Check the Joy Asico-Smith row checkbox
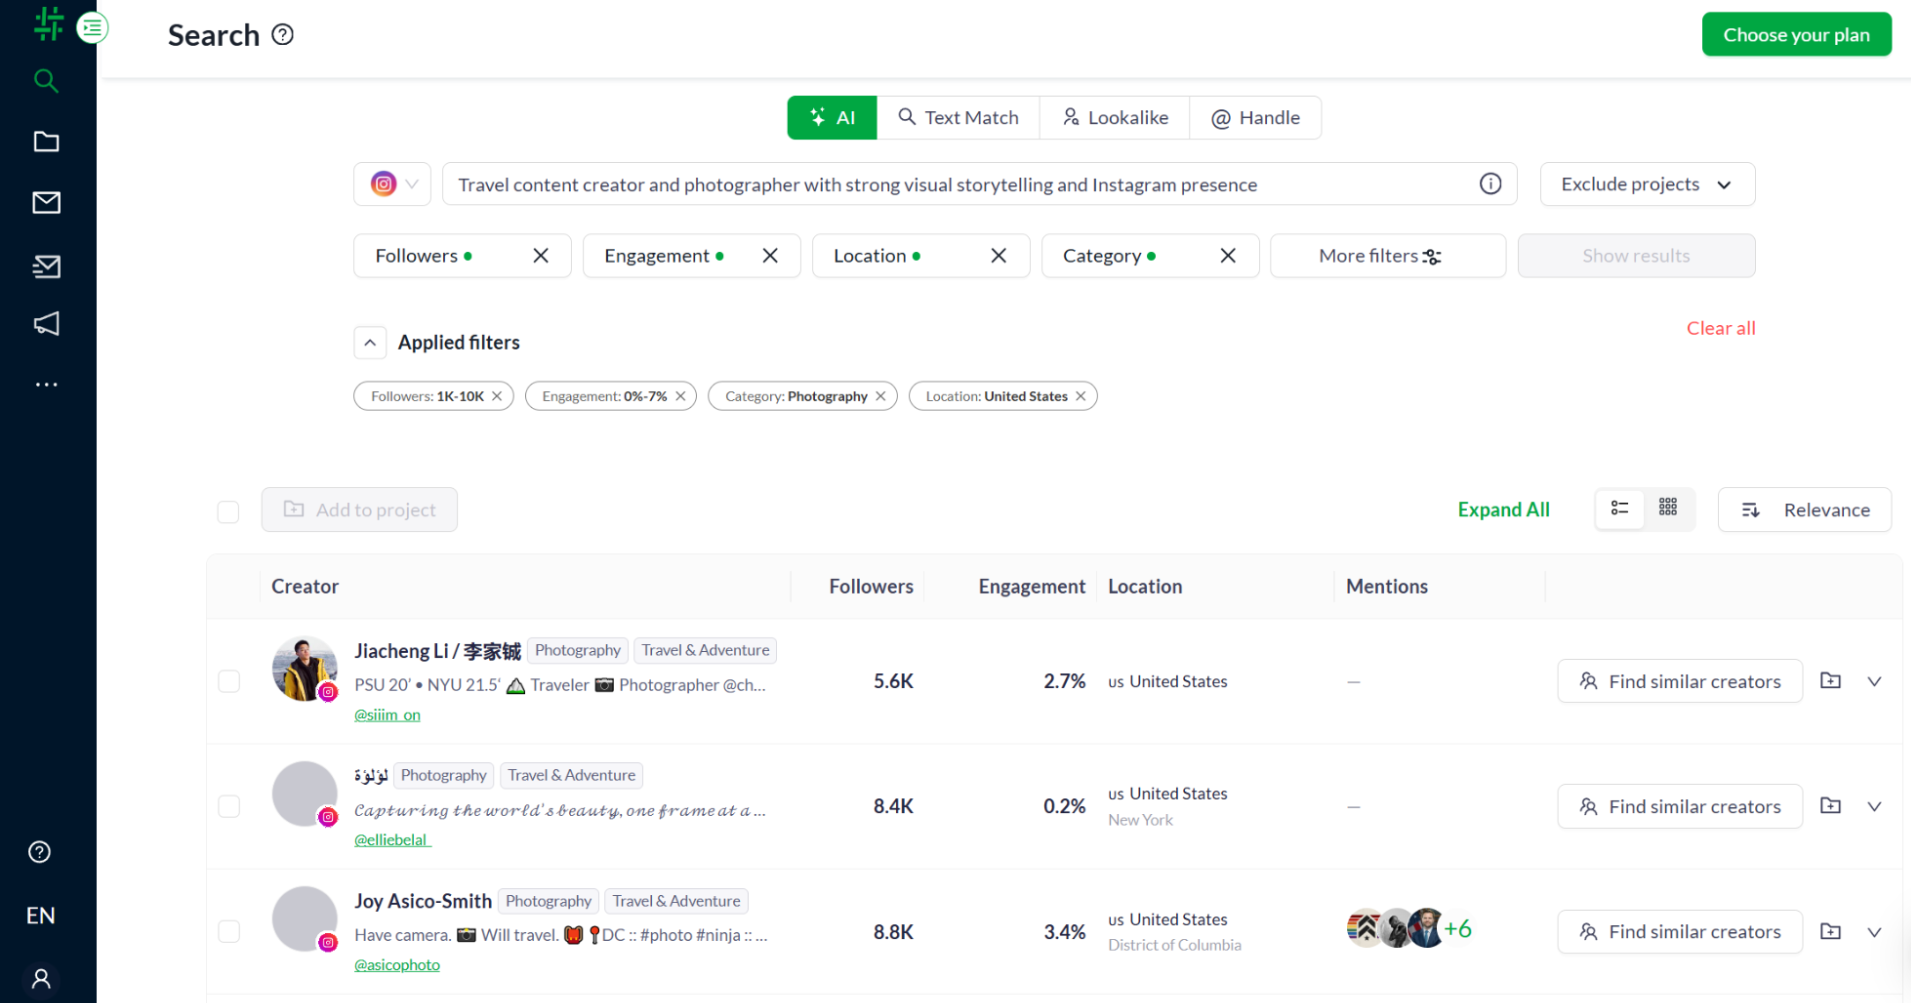The height and width of the screenshot is (1004, 1911). 229,931
